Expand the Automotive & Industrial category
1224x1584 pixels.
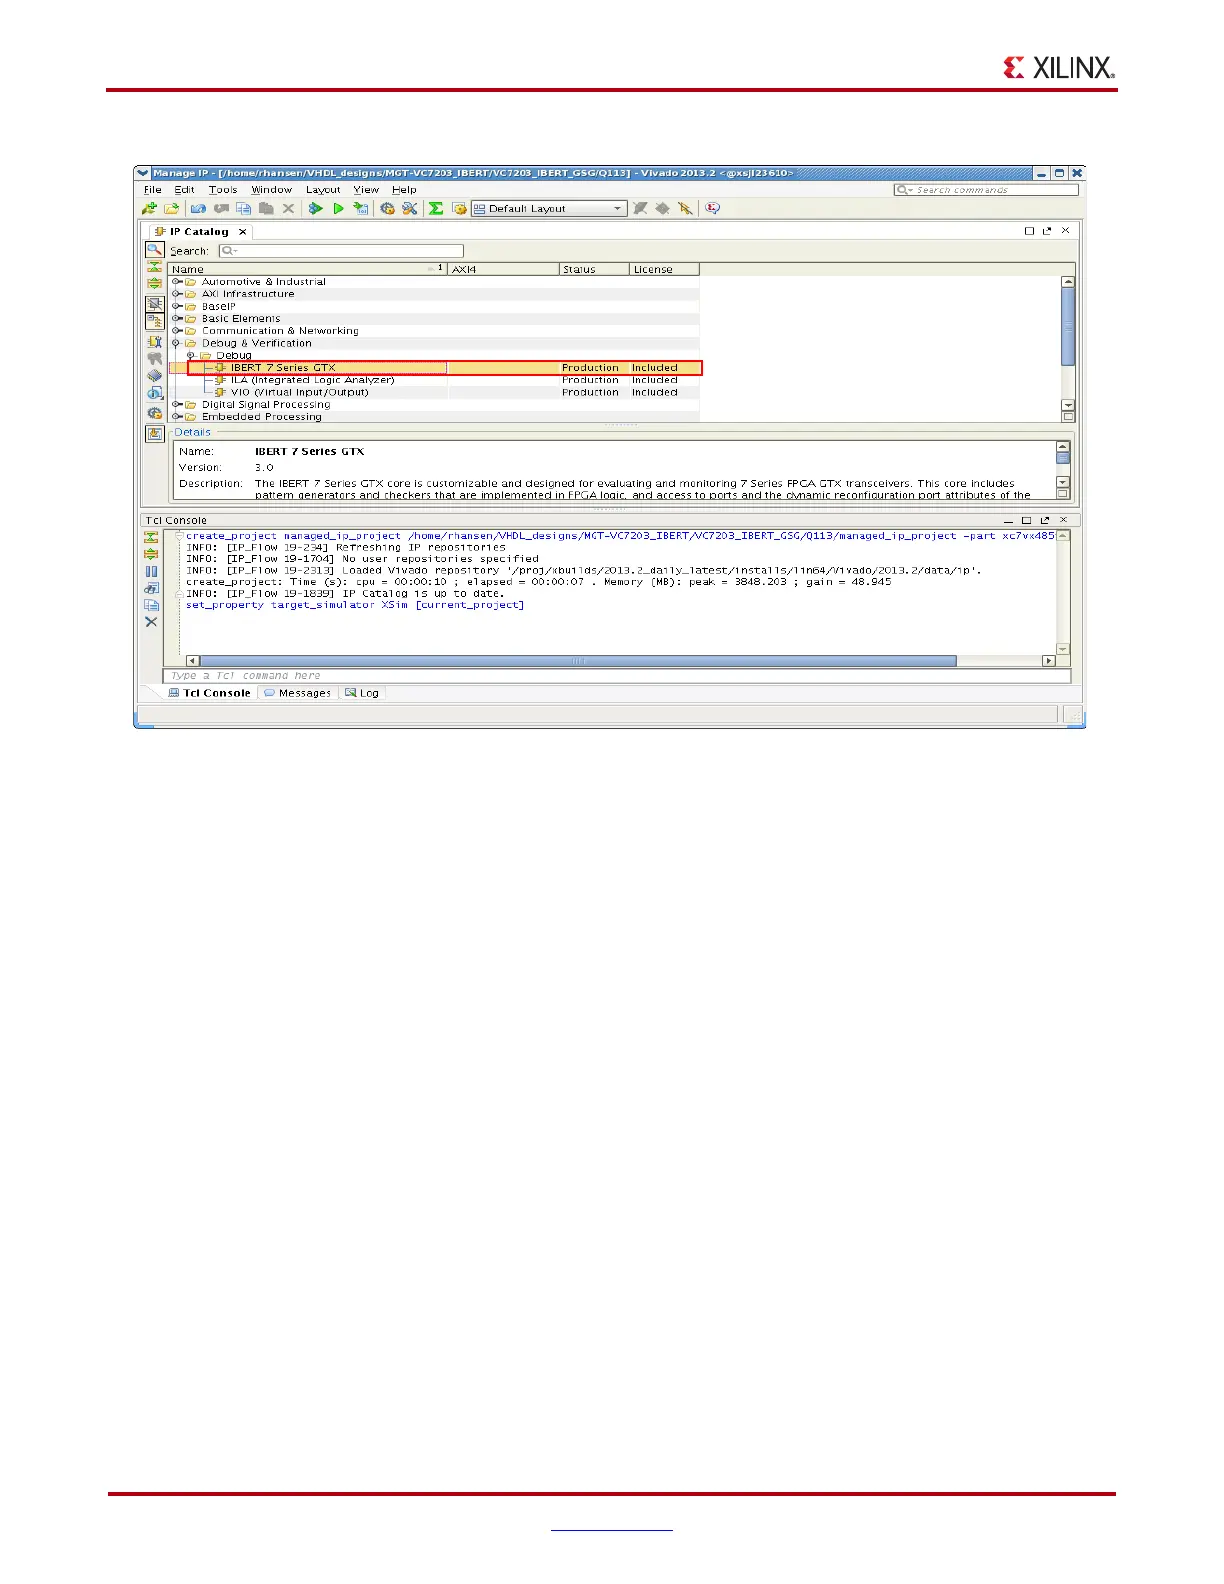tap(177, 282)
